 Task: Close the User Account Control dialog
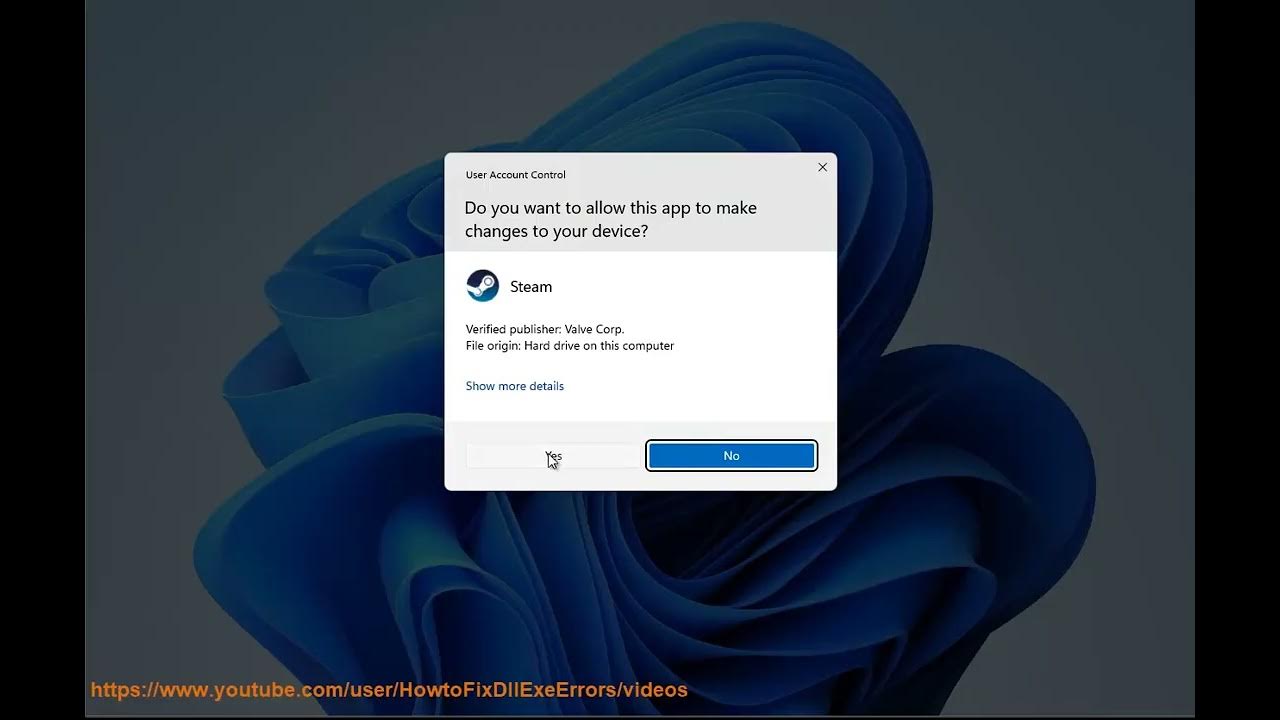tap(822, 167)
